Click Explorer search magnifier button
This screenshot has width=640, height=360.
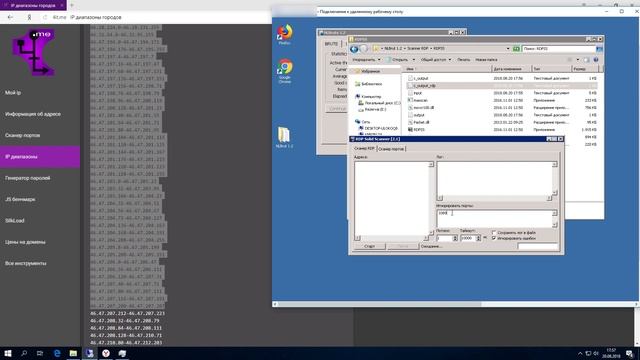point(599,49)
